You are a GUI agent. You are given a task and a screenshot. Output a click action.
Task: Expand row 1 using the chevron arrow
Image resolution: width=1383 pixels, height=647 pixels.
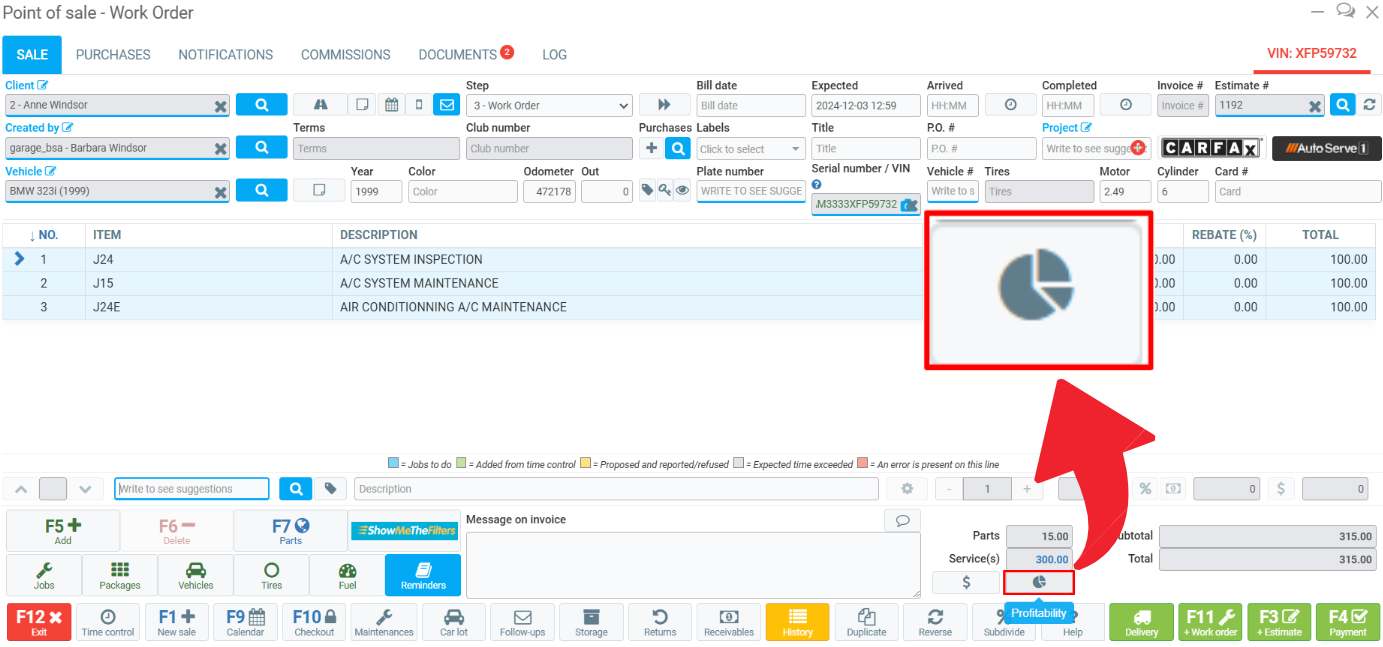(19, 259)
